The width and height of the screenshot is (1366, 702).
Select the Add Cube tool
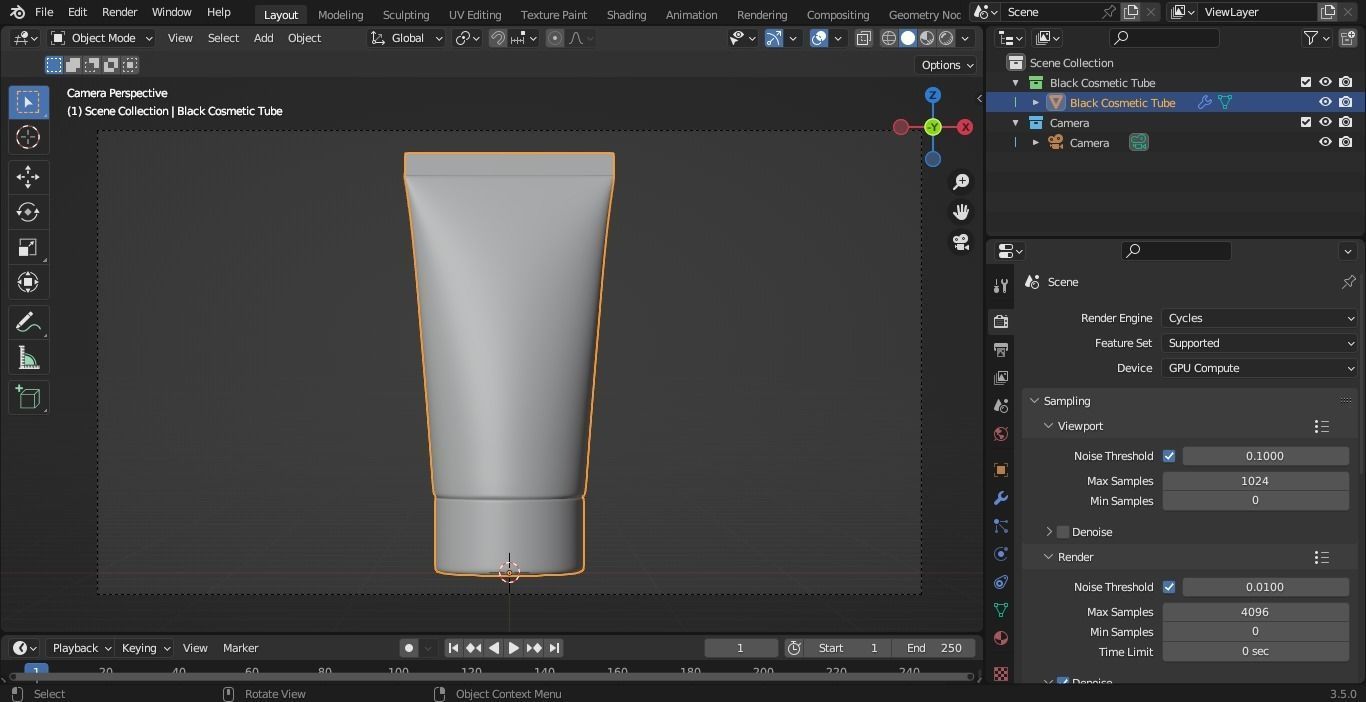[28, 398]
